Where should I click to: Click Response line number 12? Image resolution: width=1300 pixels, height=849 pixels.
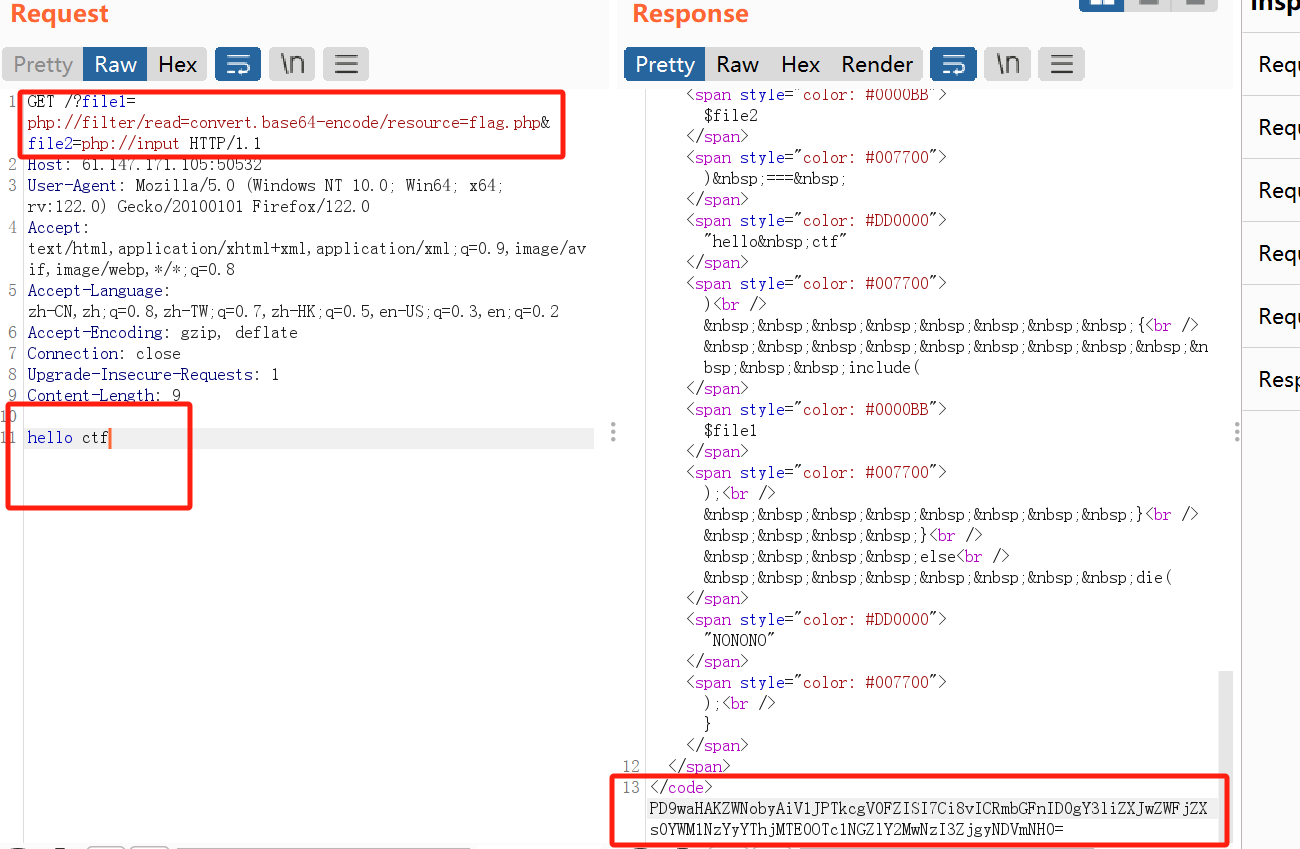[630, 766]
